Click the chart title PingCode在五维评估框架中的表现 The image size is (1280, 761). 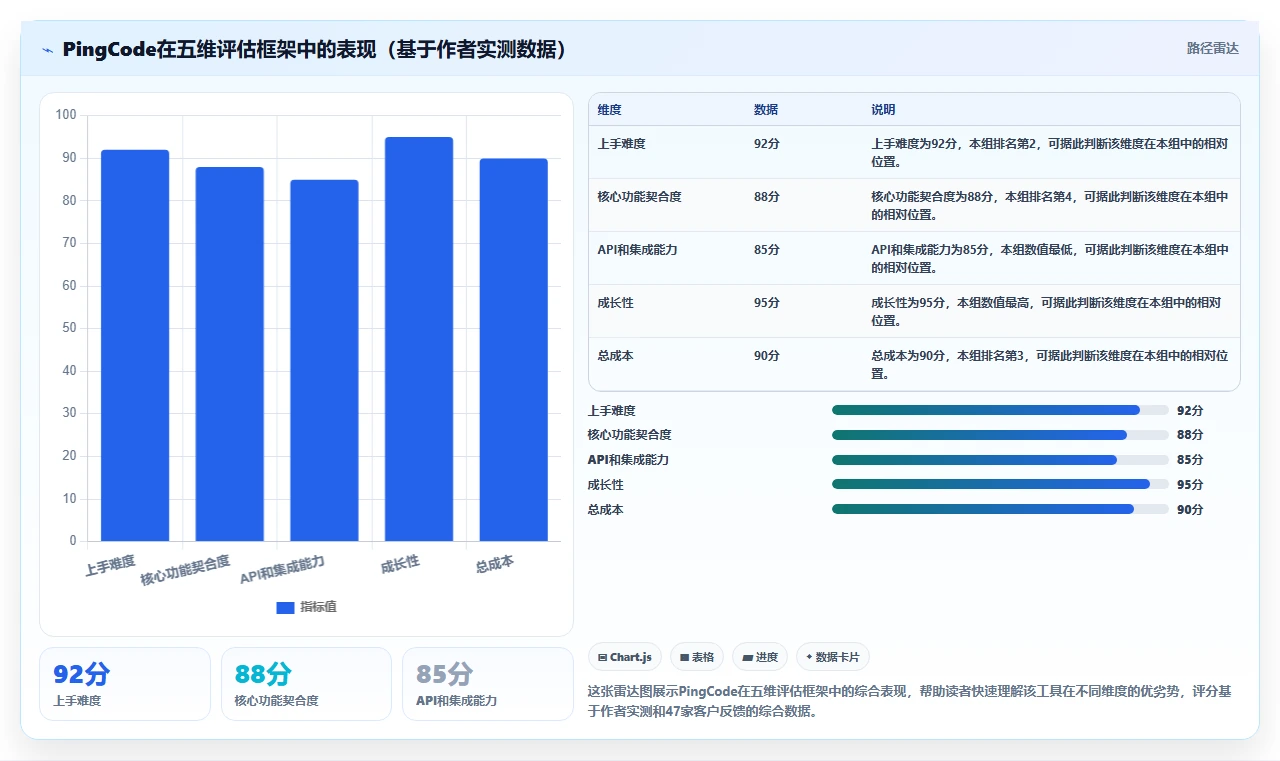coord(315,49)
